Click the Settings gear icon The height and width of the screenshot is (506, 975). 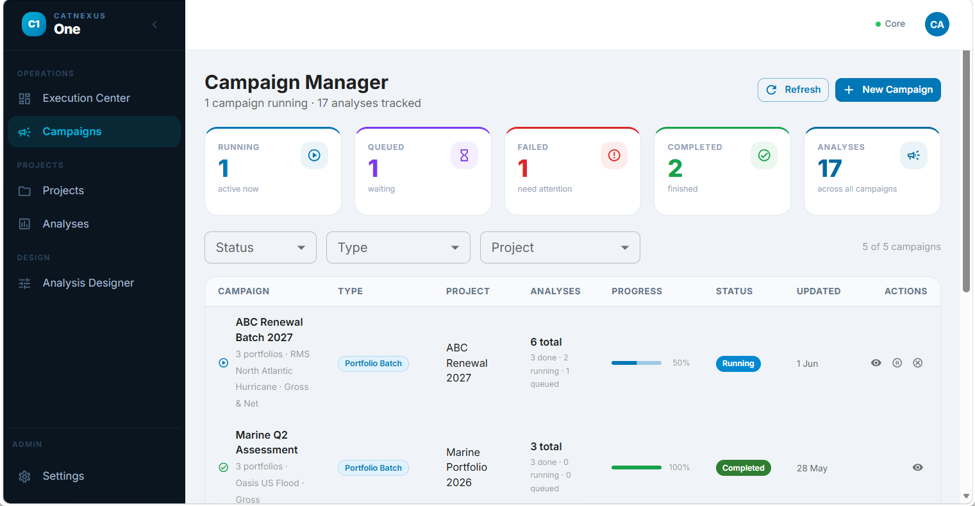tap(24, 477)
